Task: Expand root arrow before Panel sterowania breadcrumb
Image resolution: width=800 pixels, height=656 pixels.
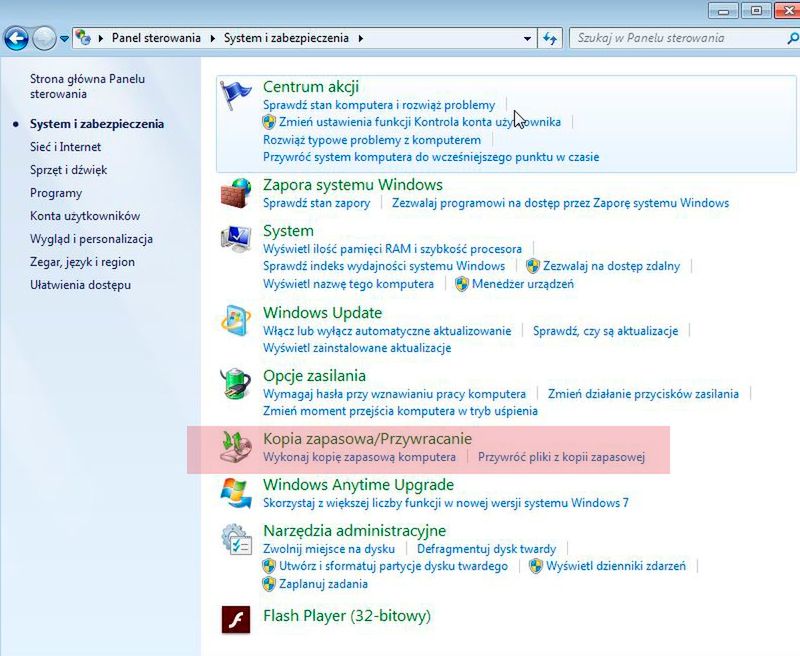Action: click(101, 38)
